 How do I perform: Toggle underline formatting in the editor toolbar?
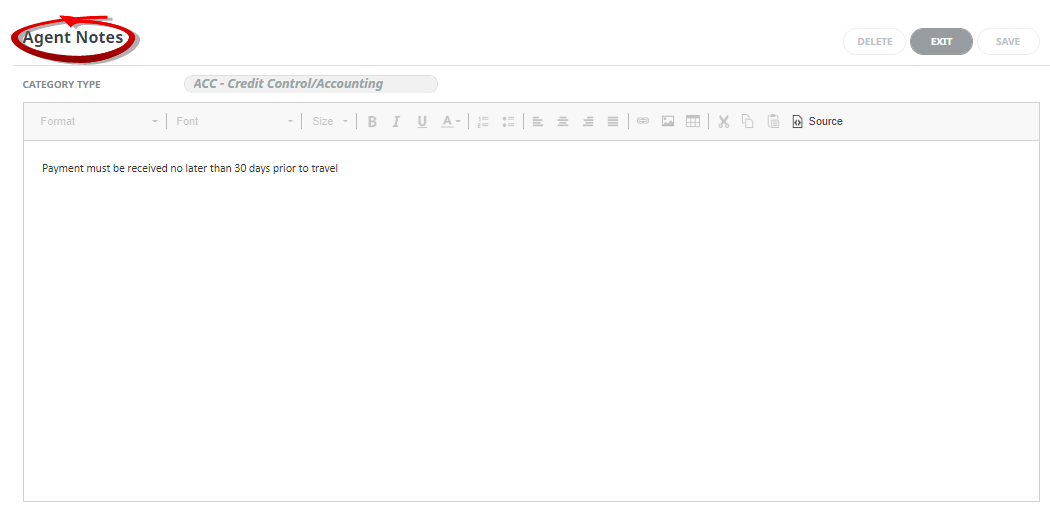[x=422, y=122]
